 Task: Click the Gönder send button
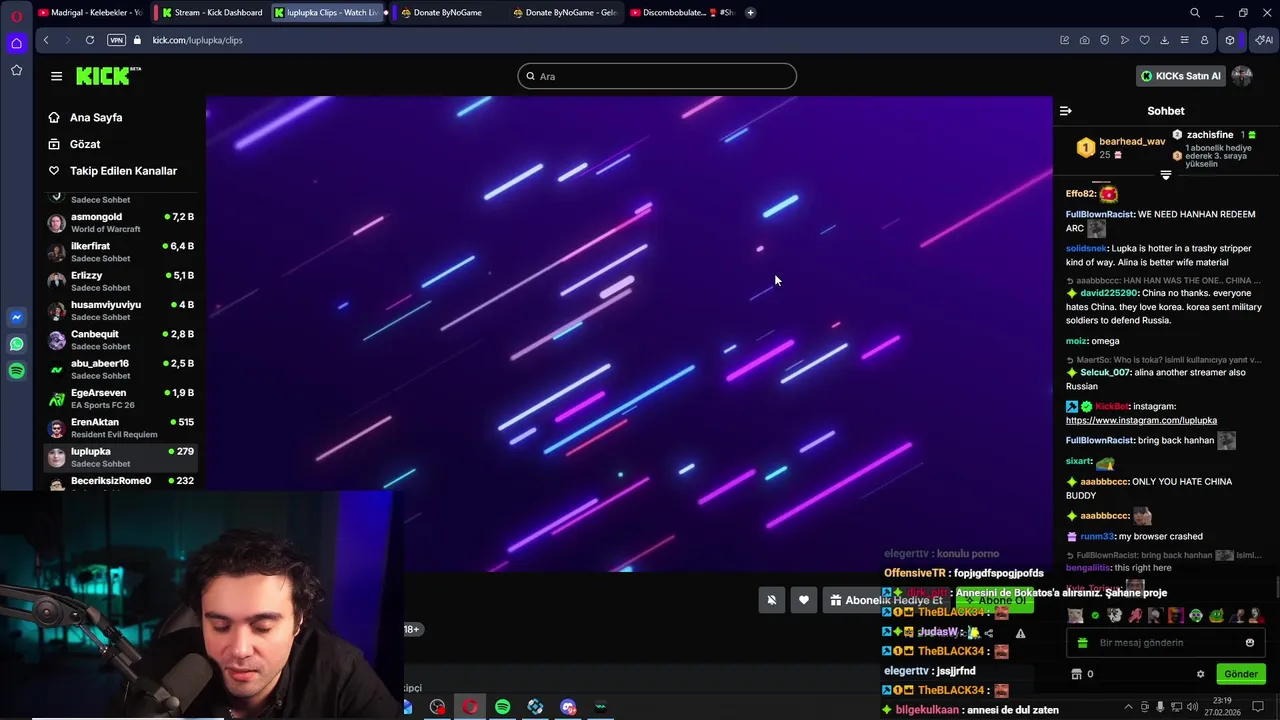coord(1241,674)
